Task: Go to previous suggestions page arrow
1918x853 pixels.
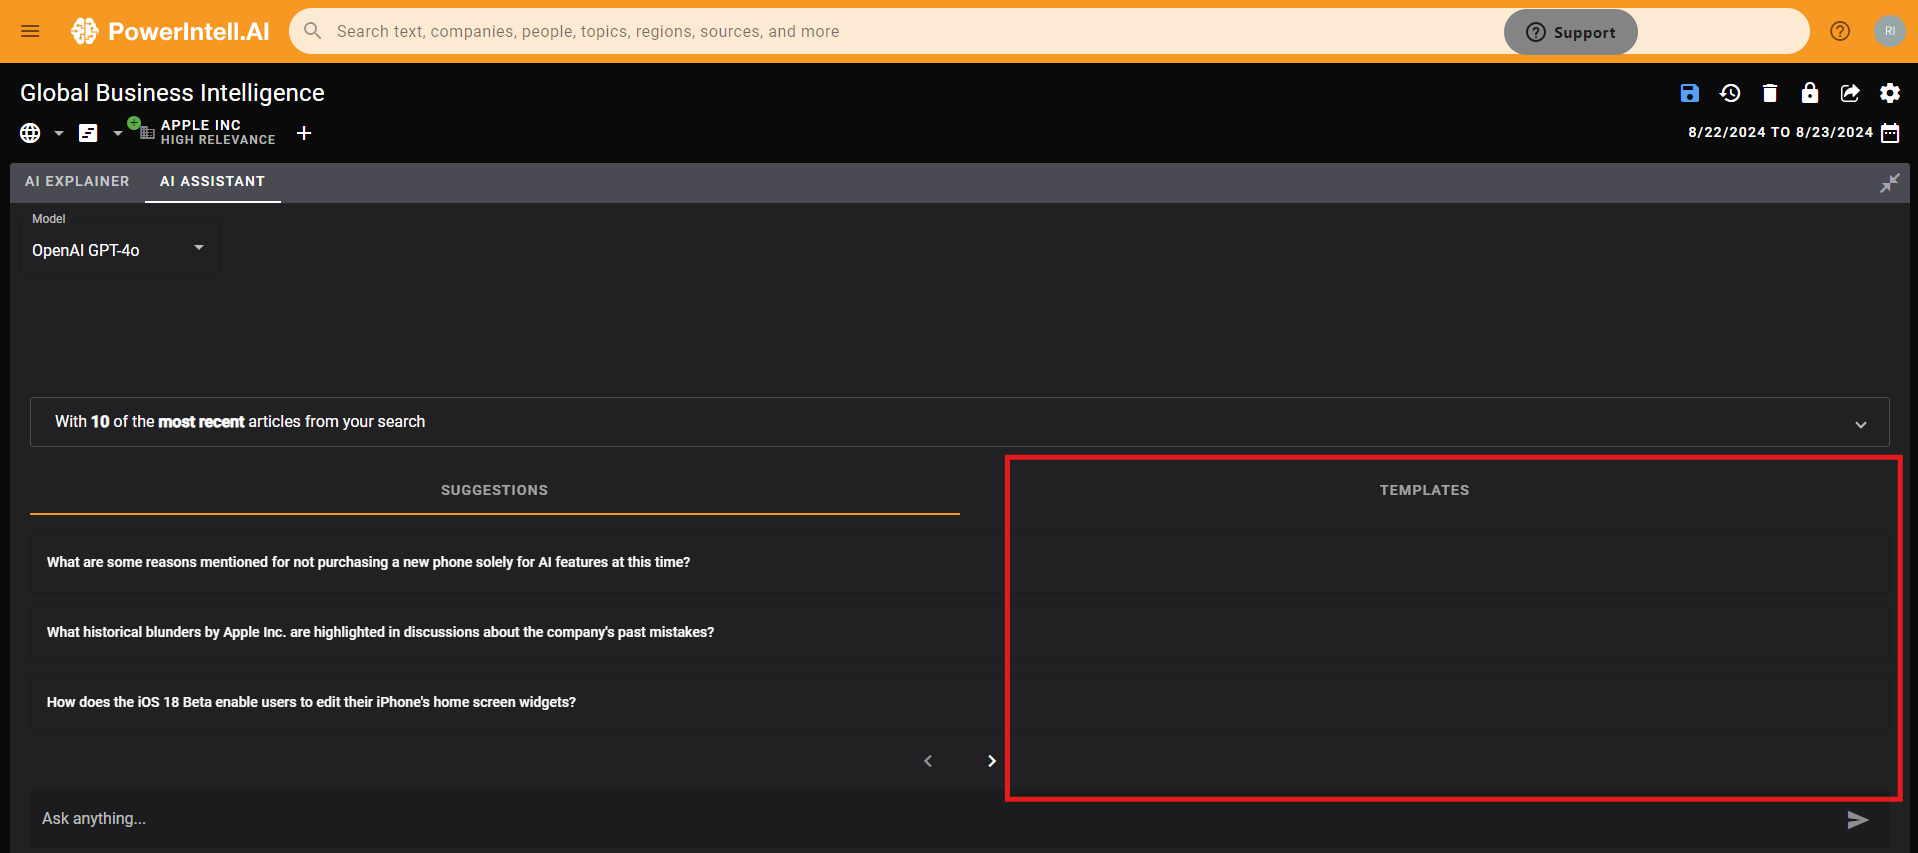Action: tap(928, 761)
